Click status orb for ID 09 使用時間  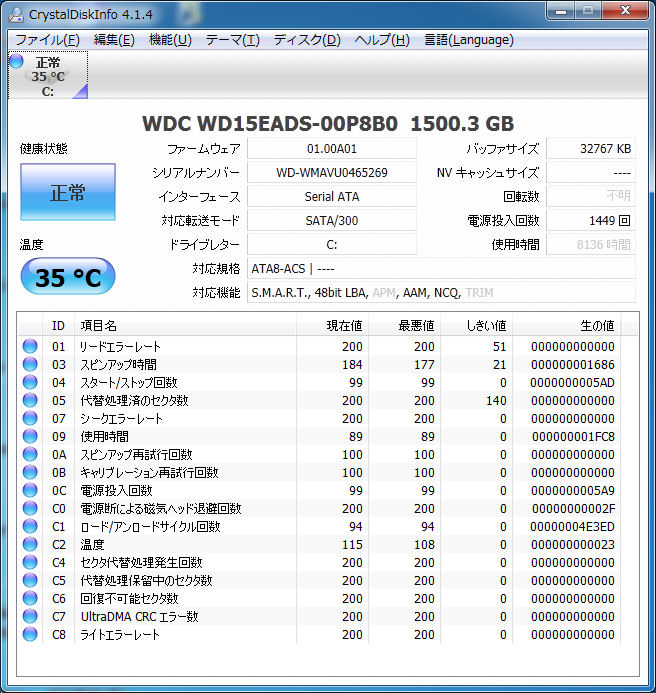tap(30, 436)
